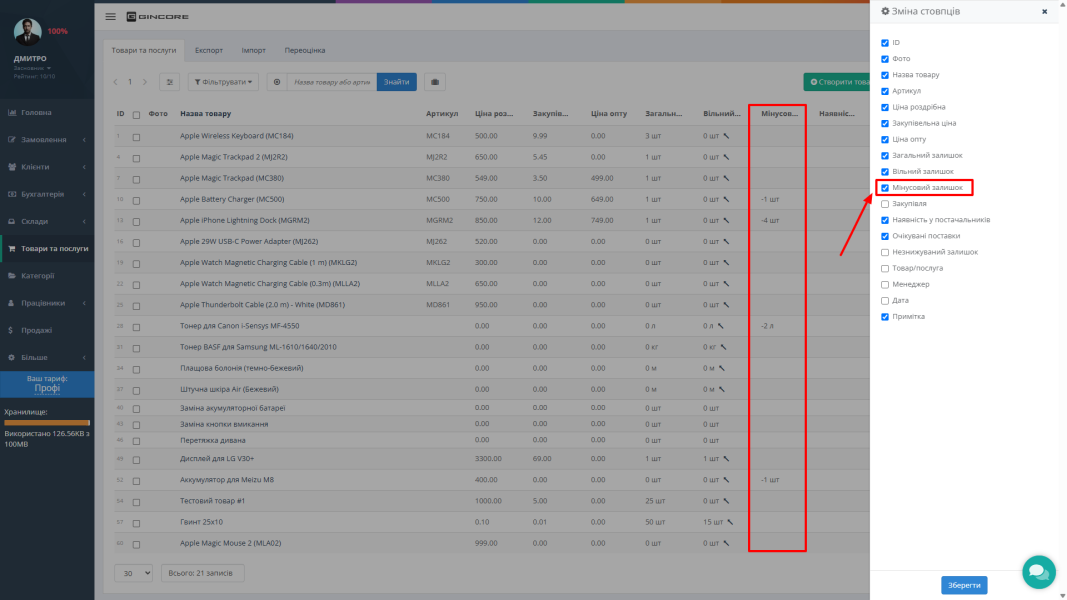Image resolution: width=1067 pixels, height=600 pixels.
Task: Focus the product name search field
Action: pyautogui.click(x=332, y=82)
